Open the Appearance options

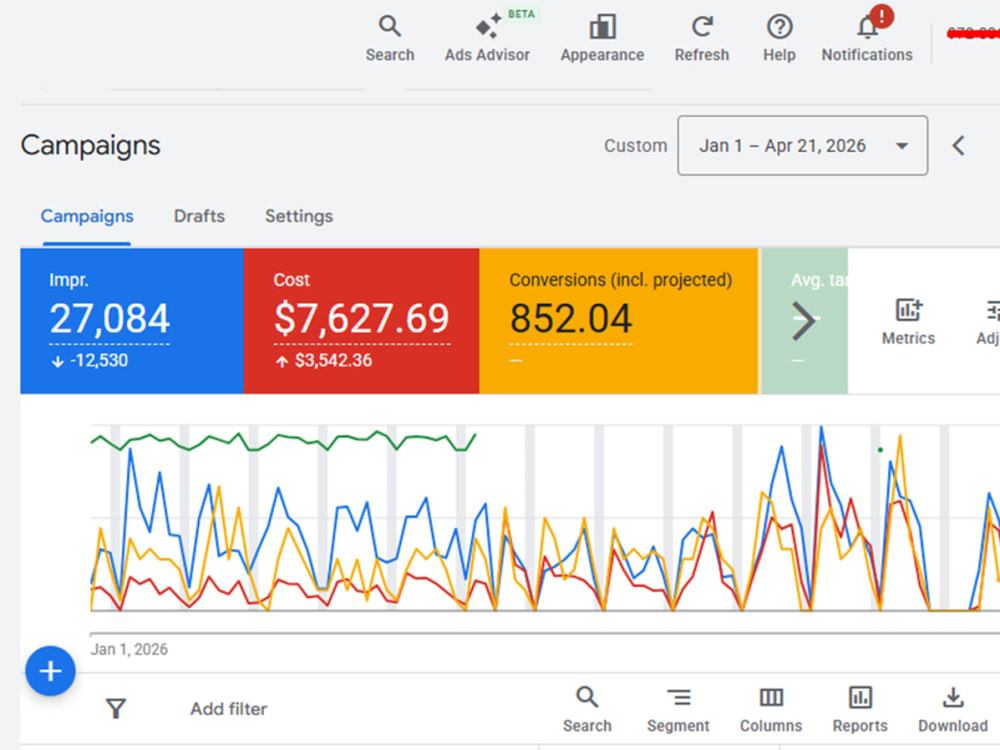tap(602, 39)
